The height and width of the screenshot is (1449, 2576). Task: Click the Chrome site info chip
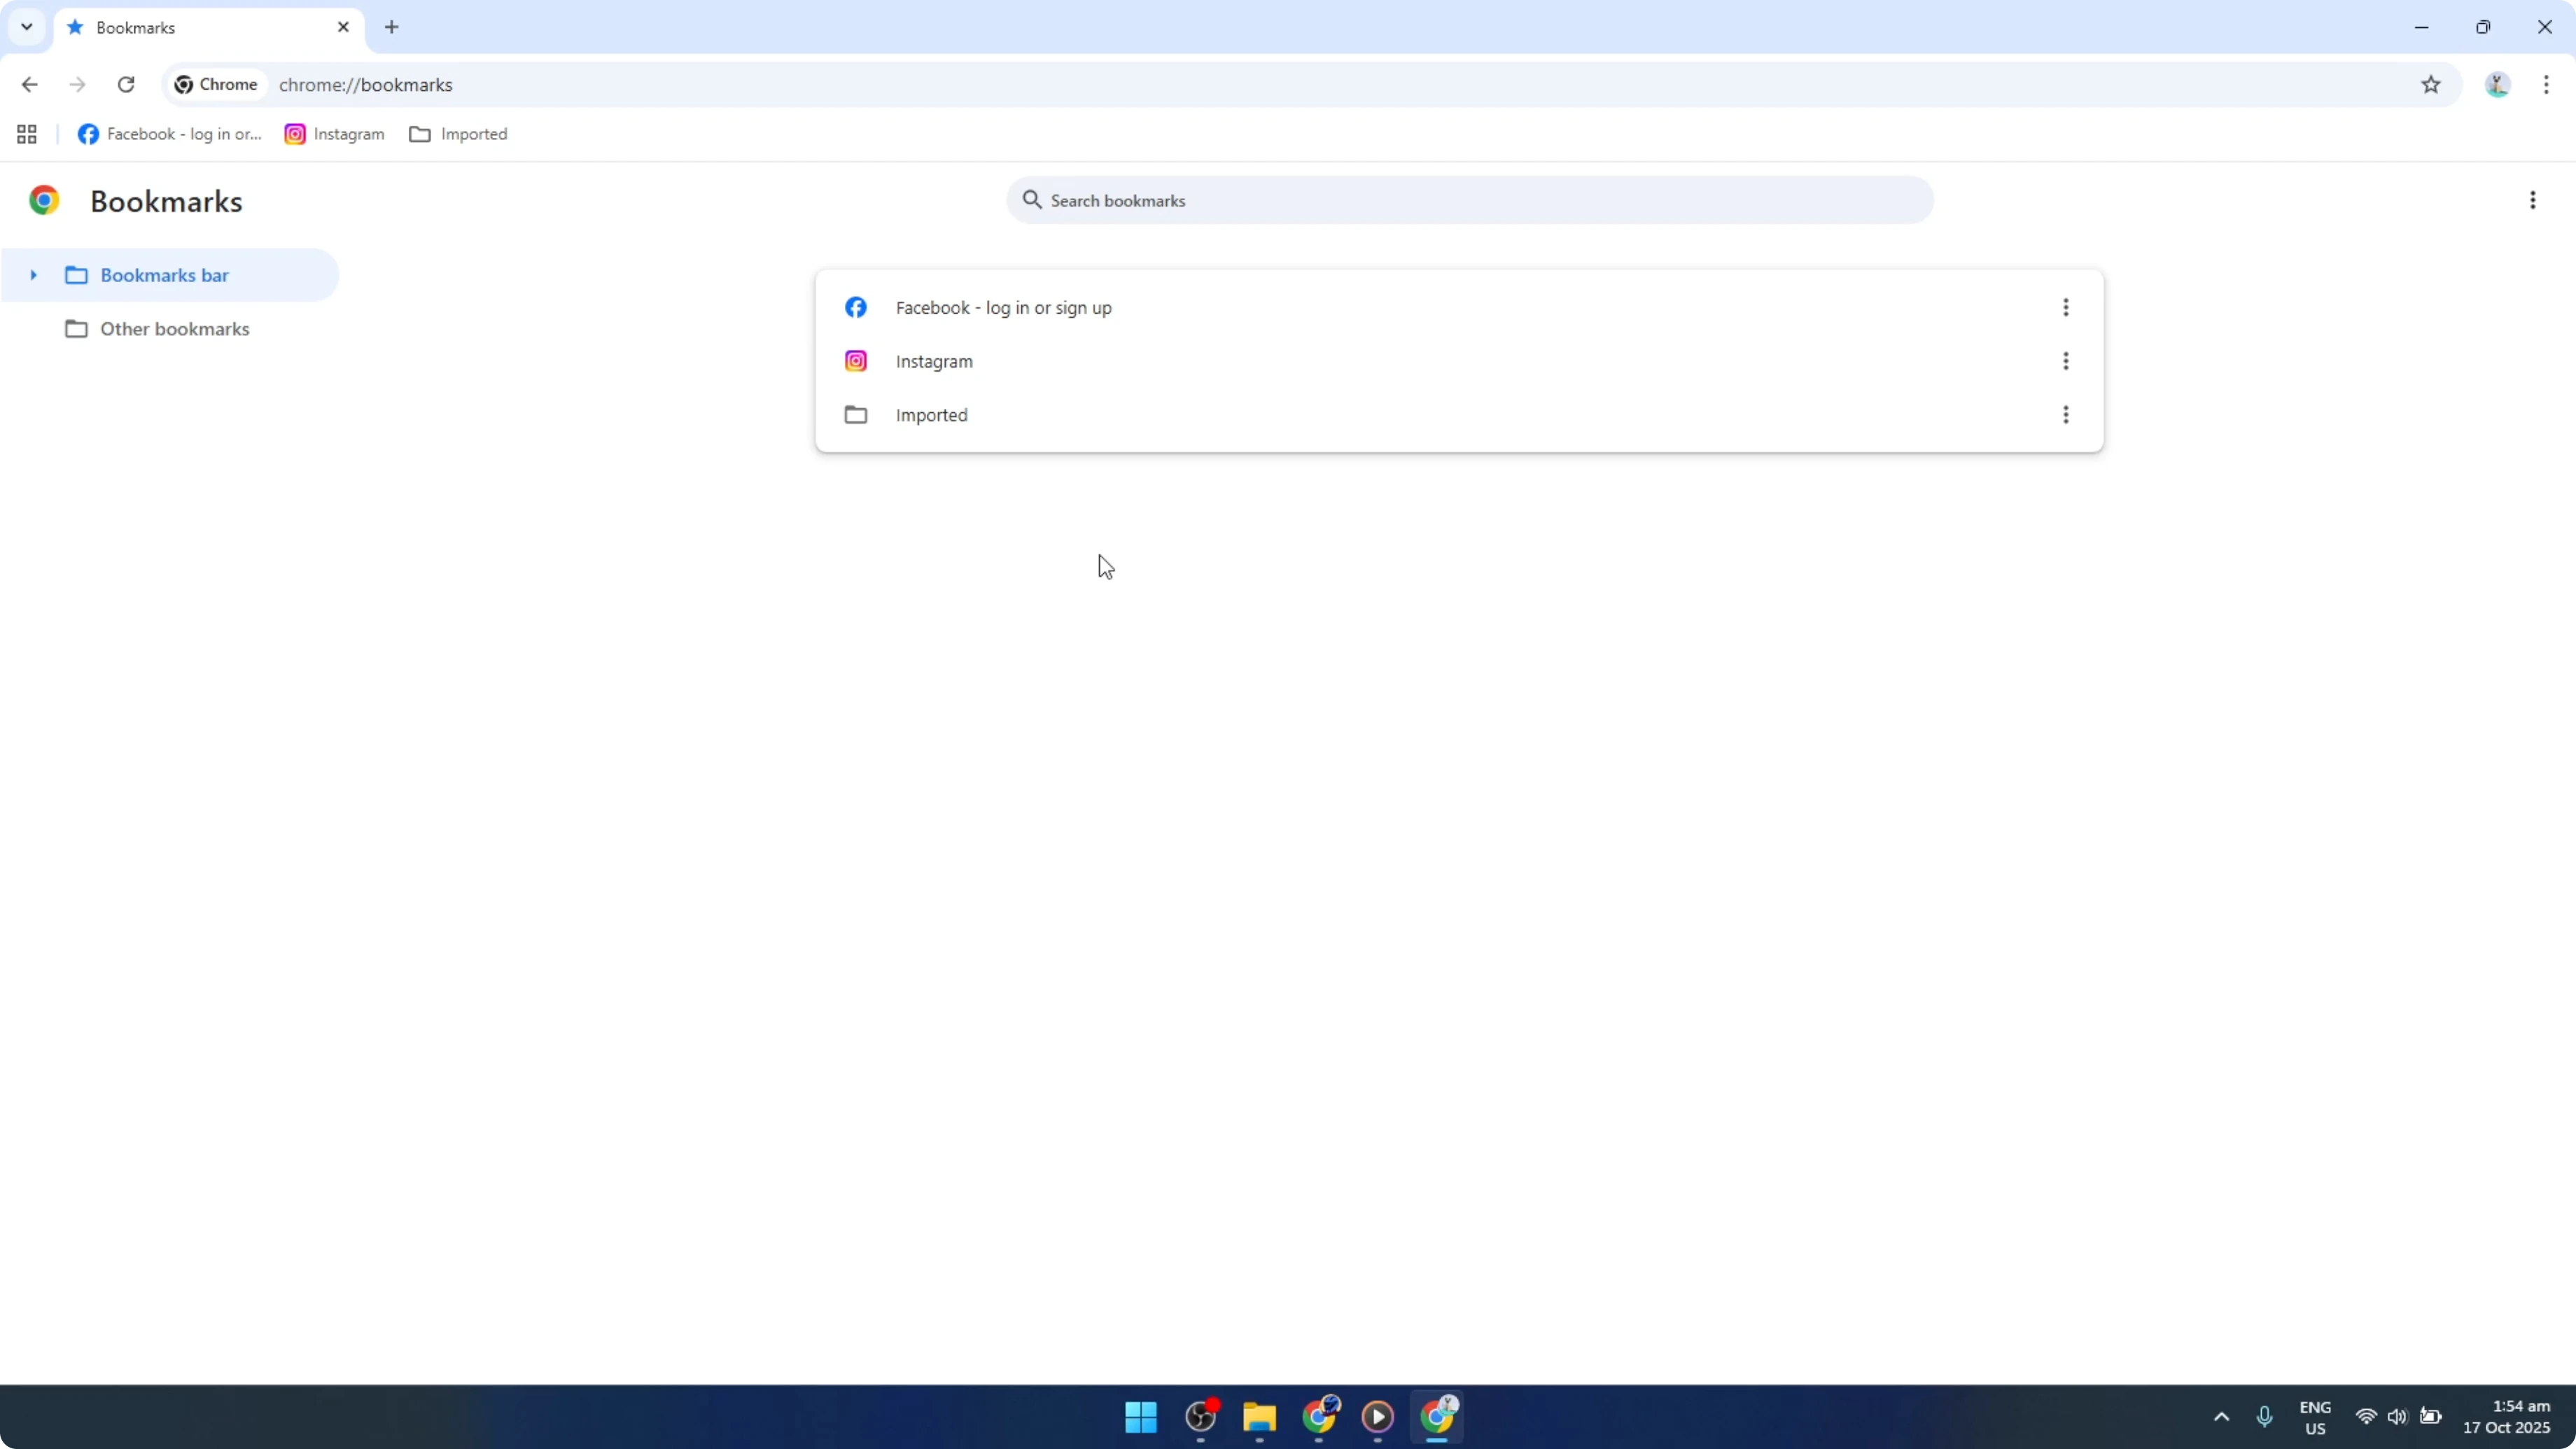point(216,85)
